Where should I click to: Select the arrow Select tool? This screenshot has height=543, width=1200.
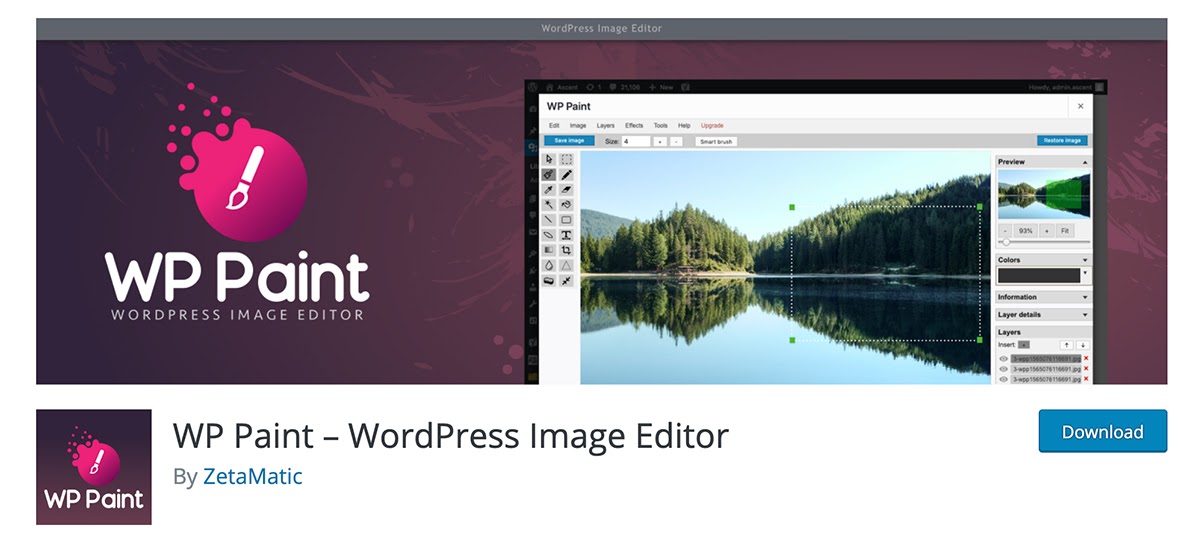pos(549,159)
